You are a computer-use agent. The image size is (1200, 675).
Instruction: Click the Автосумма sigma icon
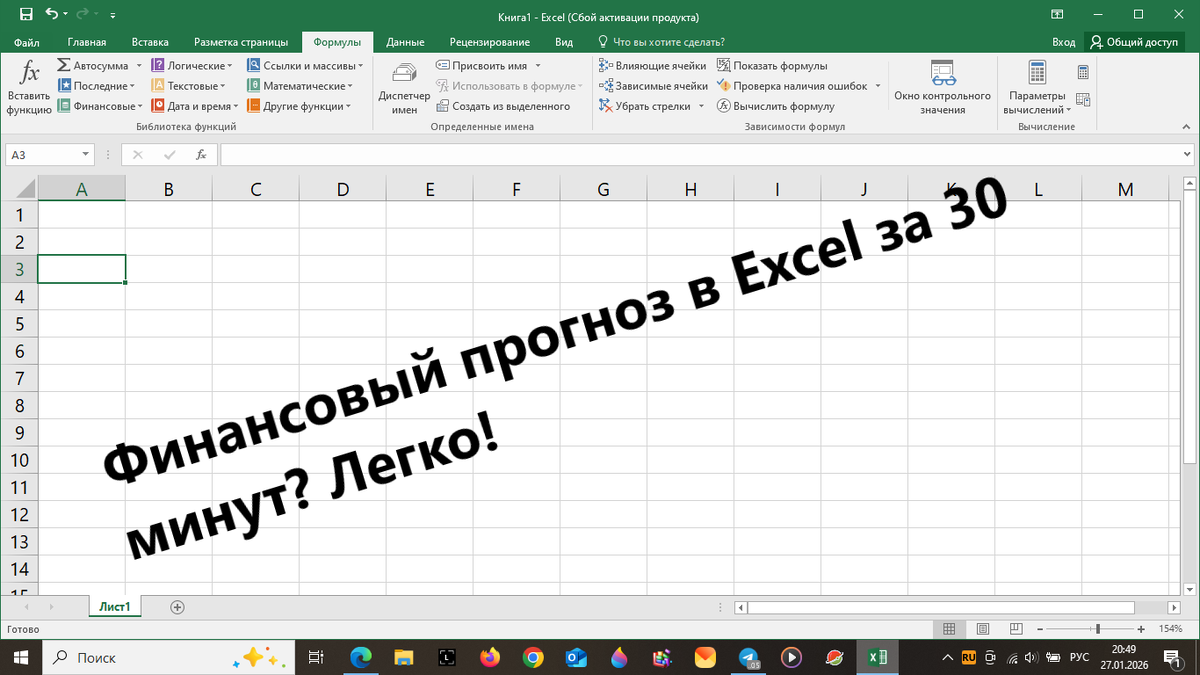tap(64, 65)
